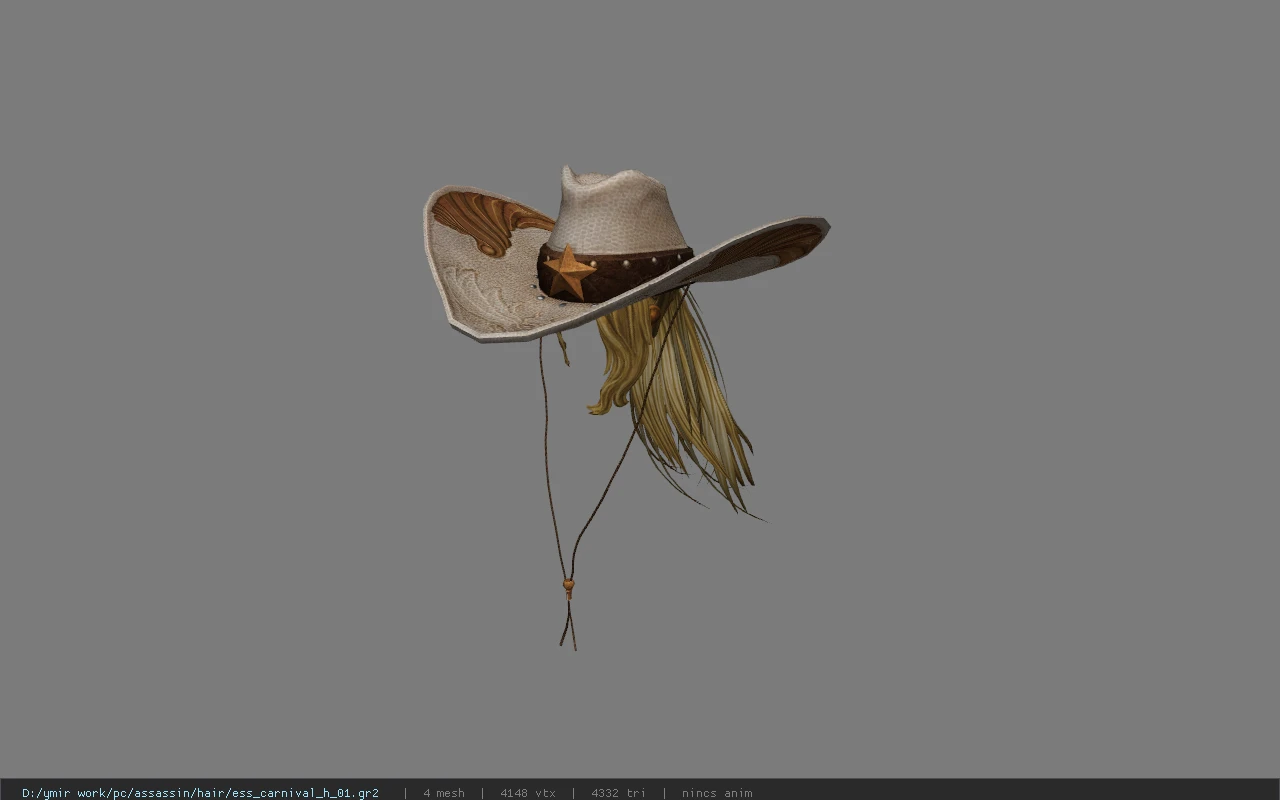The image size is (1280, 800).
Task: Click the file path ess_carnival_h_01.gr2
Action: click(x=200, y=793)
